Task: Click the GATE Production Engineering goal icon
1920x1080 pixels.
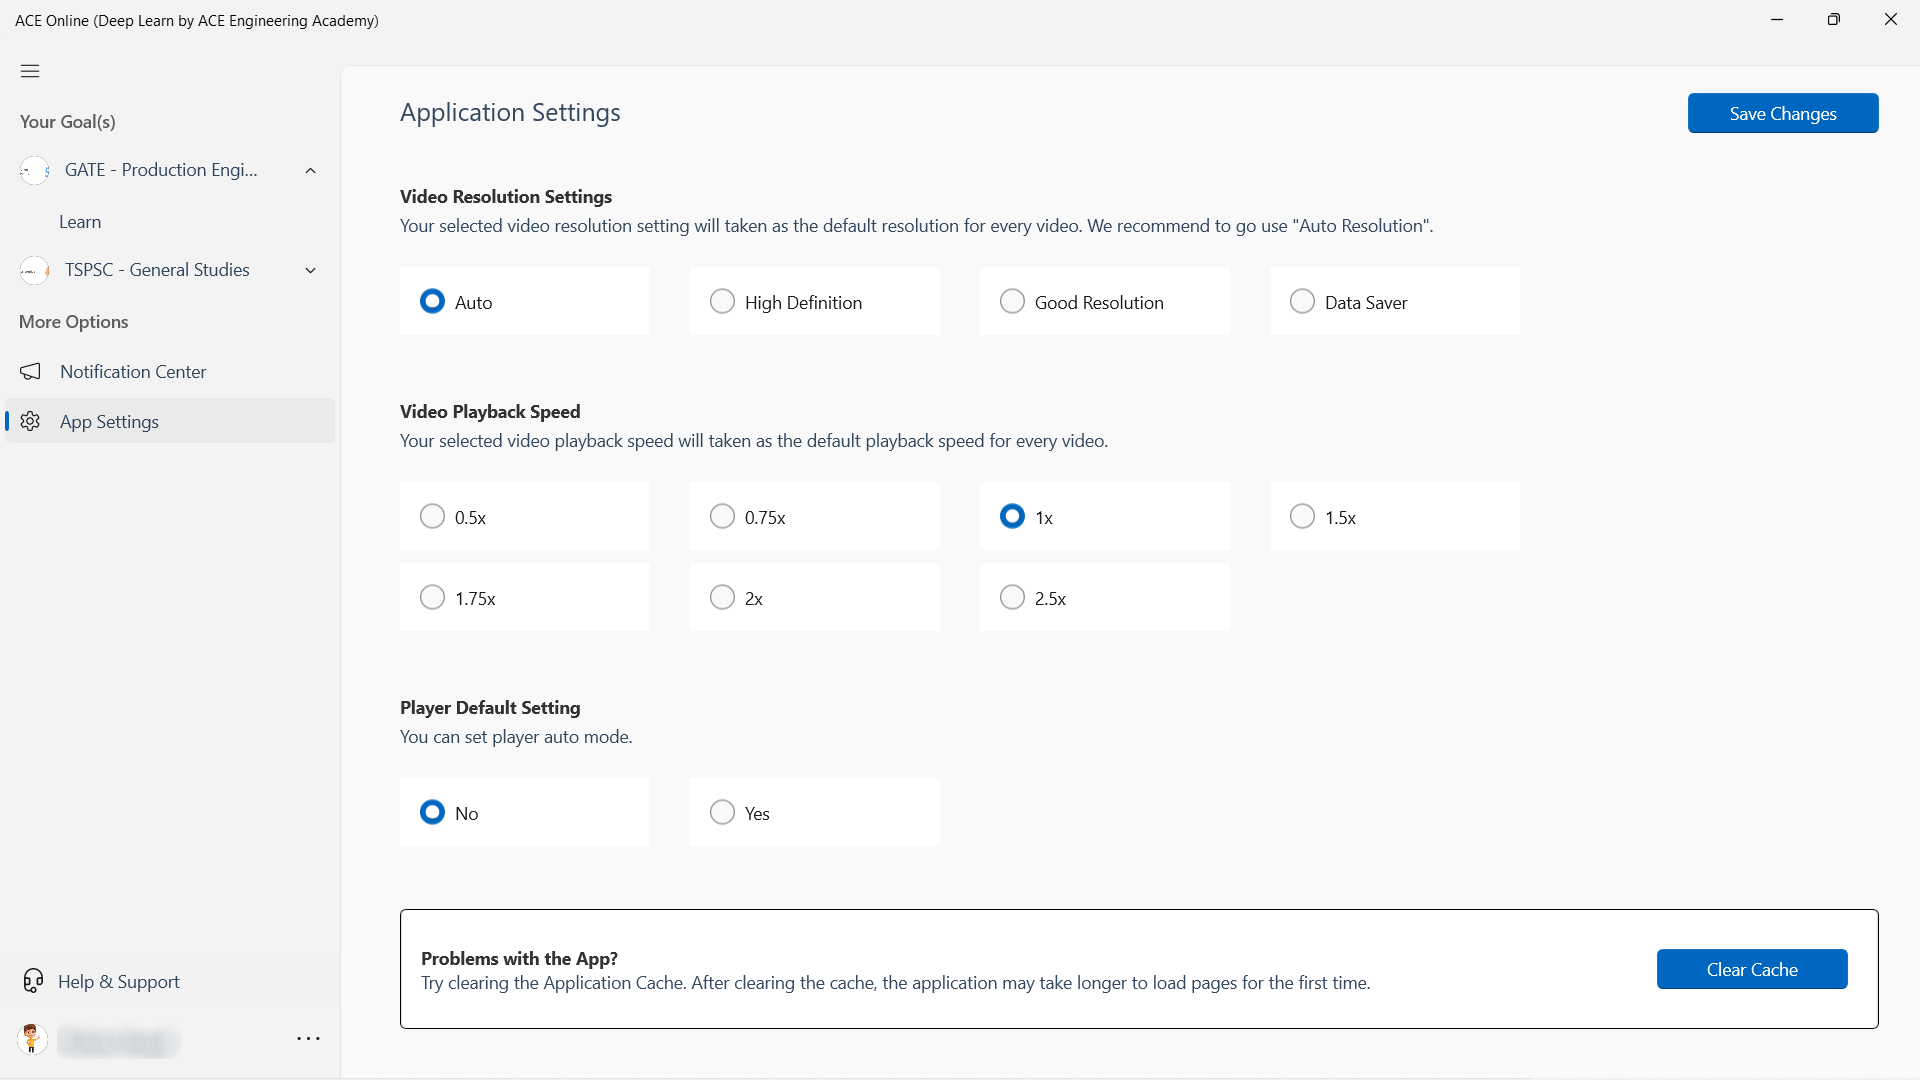Action: coord(35,170)
